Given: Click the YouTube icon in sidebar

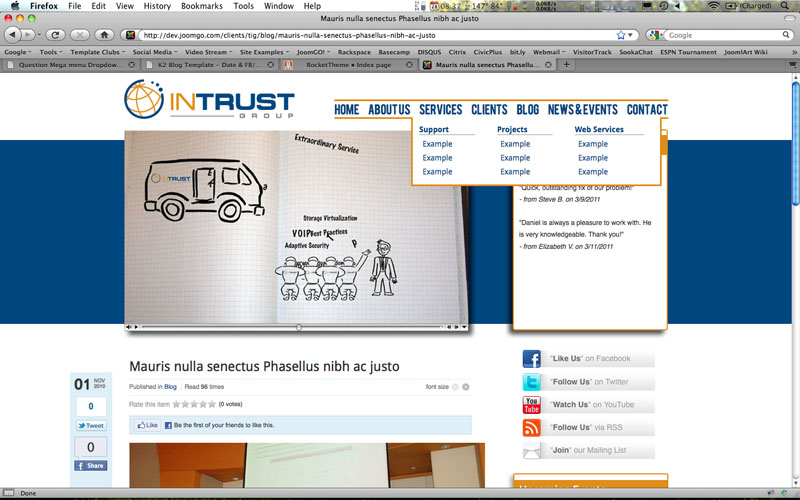Looking at the screenshot, I should (532, 405).
